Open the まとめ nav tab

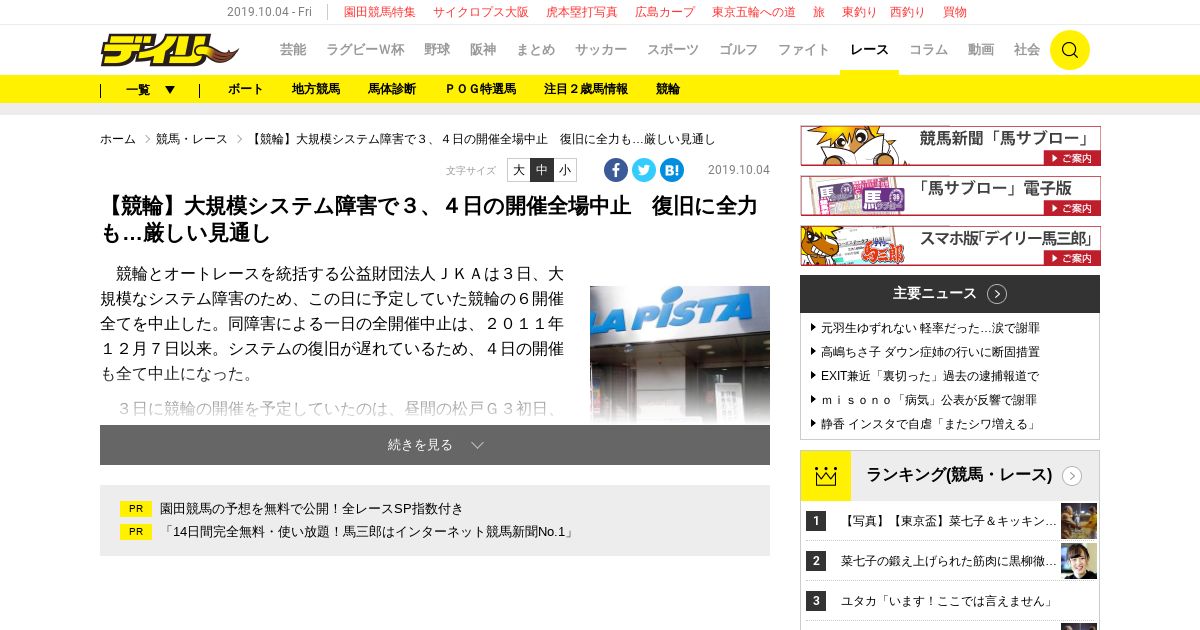pyautogui.click(x=535, y=50)
